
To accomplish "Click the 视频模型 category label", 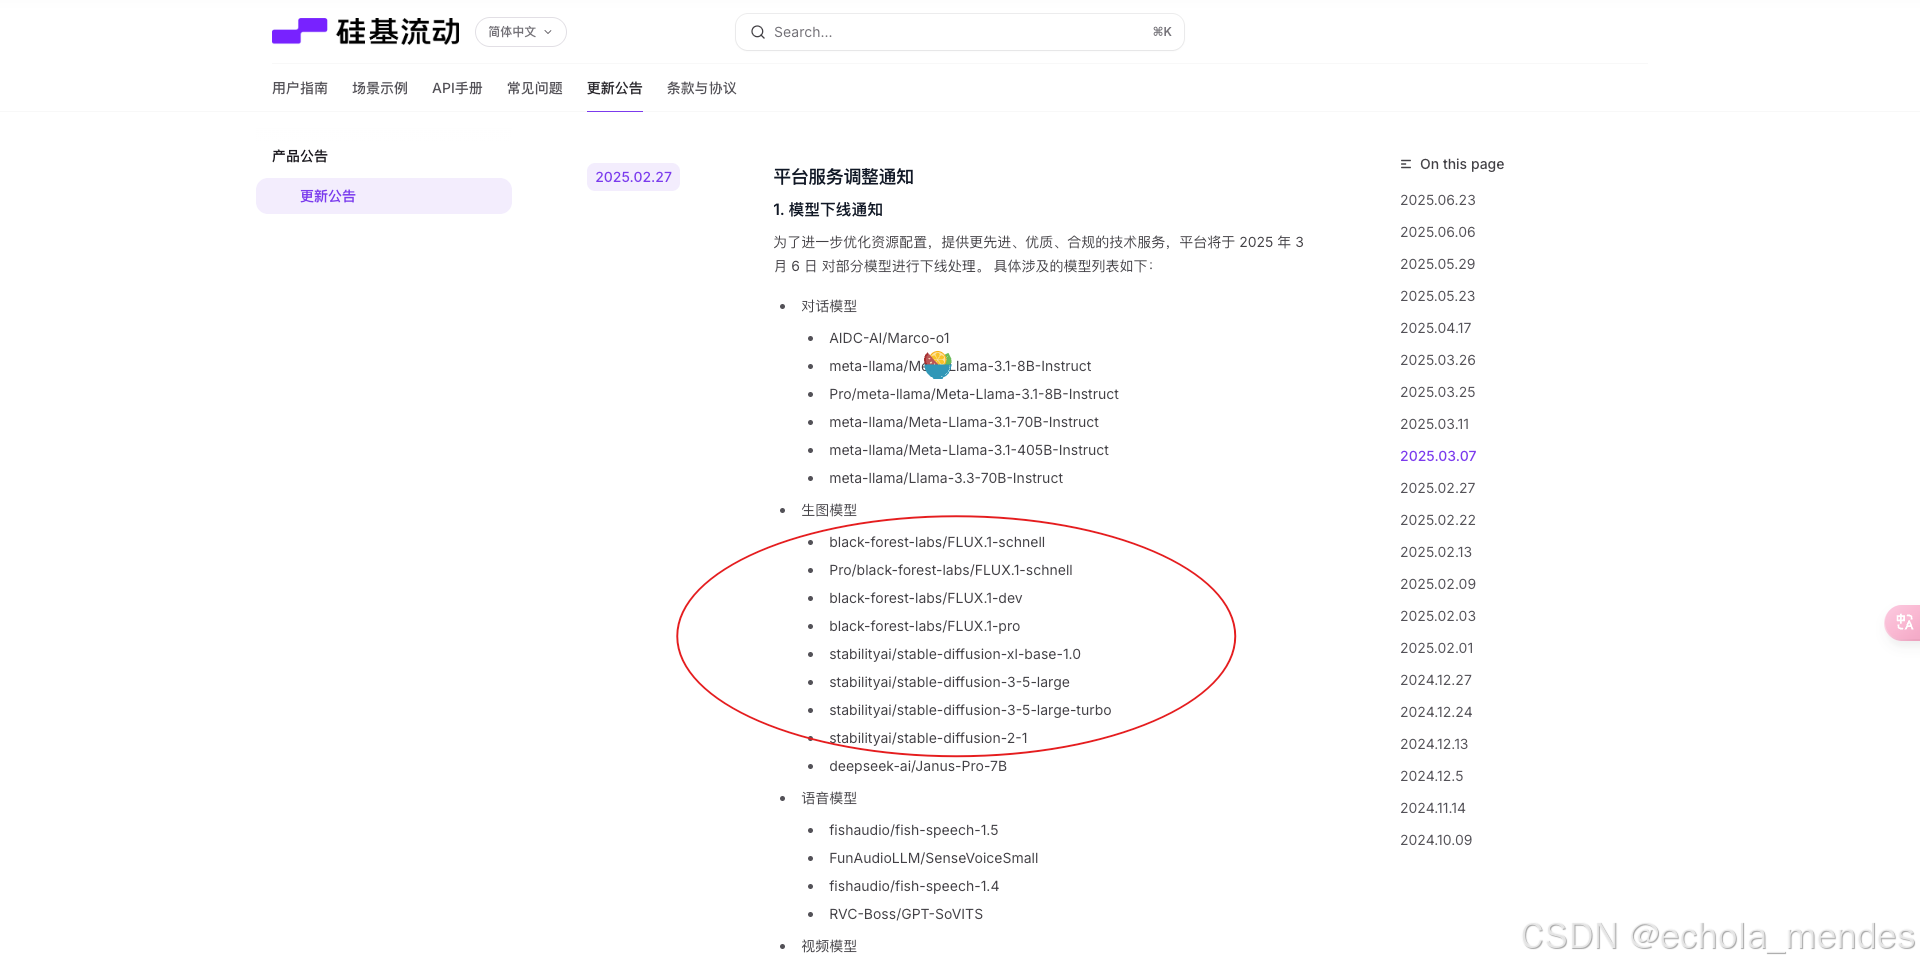I will [829, 946].
